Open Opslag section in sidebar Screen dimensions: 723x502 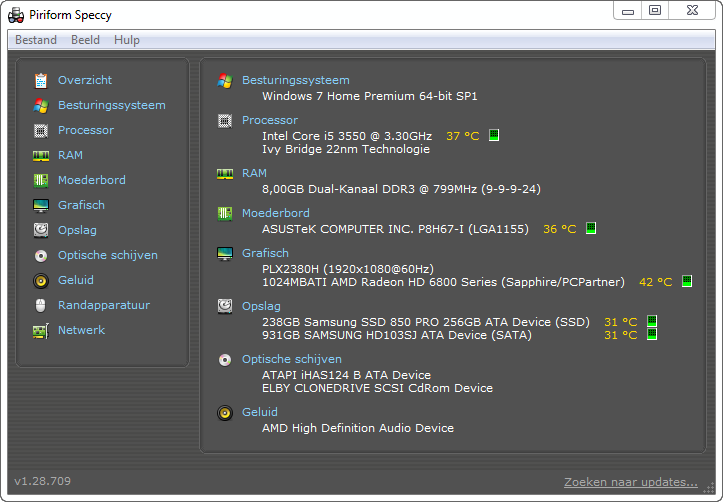coord(77,230)
